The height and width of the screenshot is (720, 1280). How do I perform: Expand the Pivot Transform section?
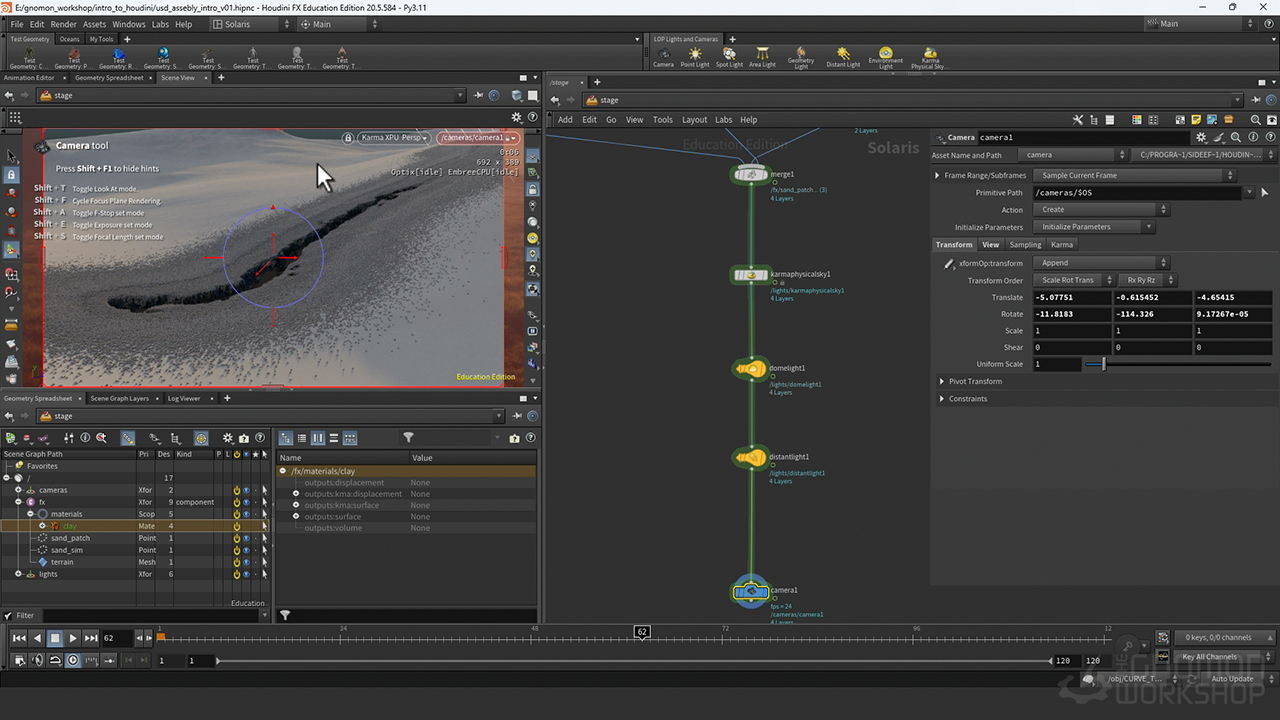[x=942, y=381]
